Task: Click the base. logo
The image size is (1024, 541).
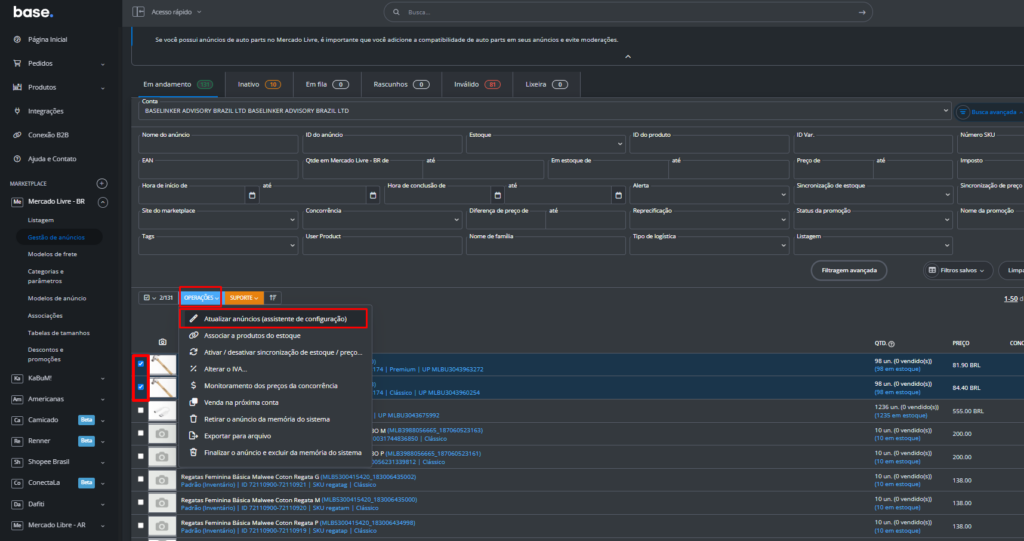Action: pyautogui.click(x=33, y=12)
